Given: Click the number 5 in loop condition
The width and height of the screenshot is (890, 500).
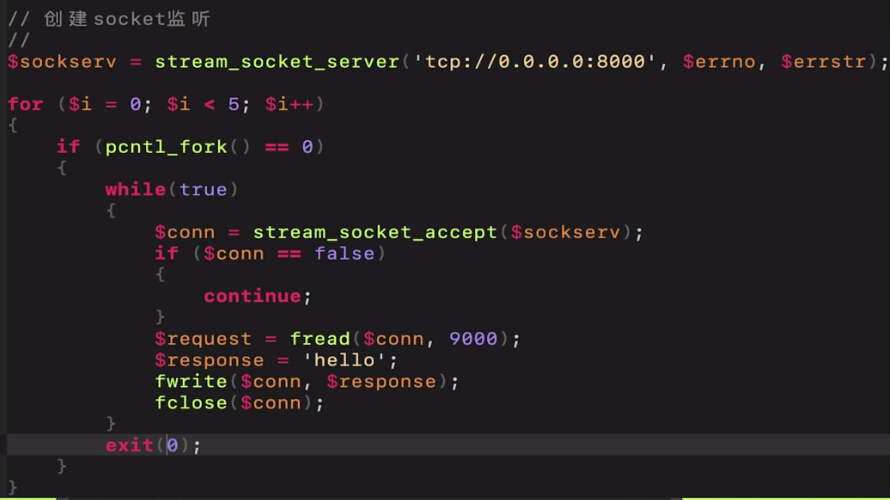Looking at the screenshot, I should 234,104.
